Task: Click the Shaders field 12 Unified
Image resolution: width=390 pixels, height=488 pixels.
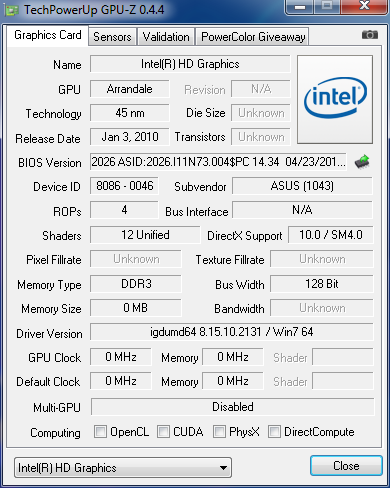Action: click(145, 235)
